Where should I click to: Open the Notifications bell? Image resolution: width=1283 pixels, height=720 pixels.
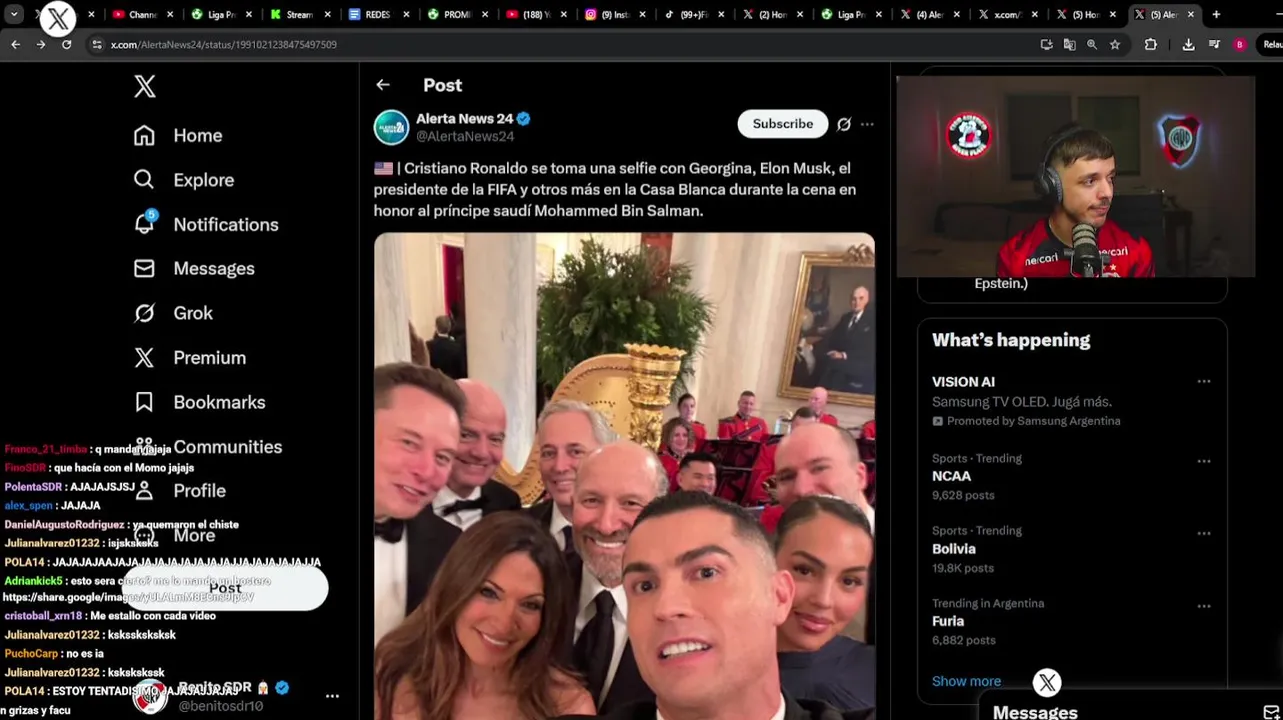point(145,223)
